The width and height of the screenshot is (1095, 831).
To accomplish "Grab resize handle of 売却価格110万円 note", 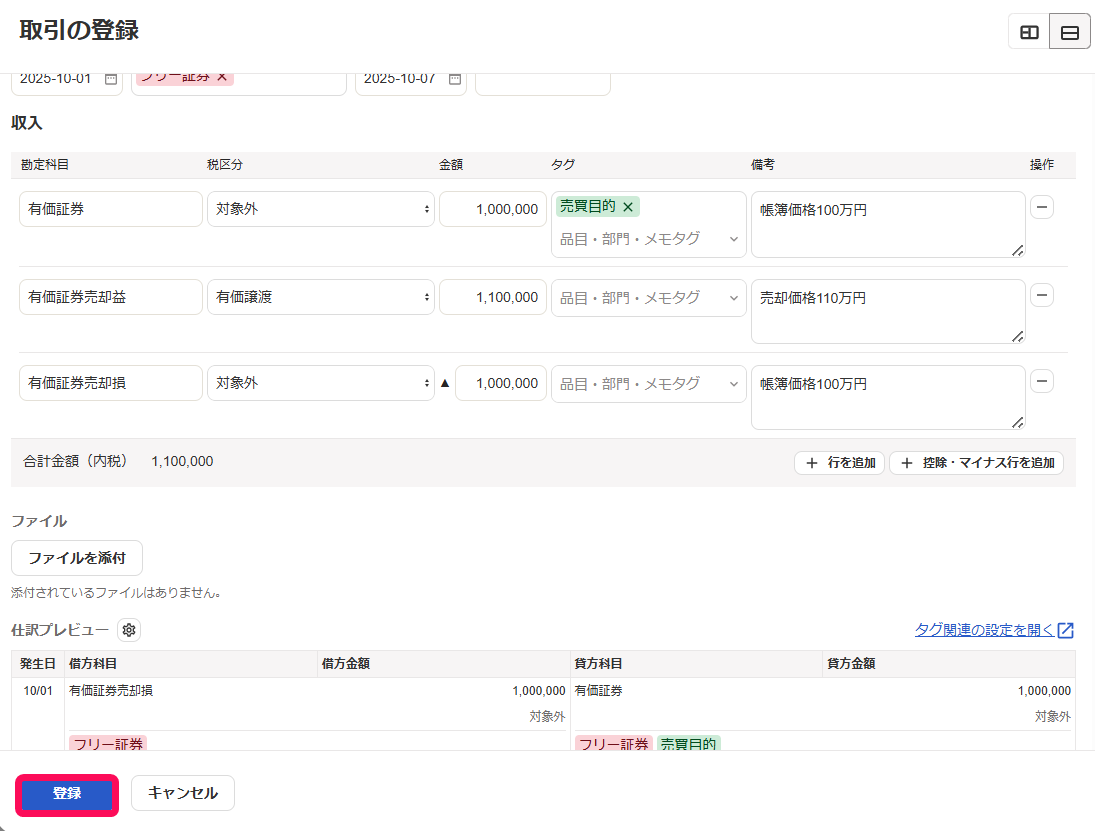I will coord(1017,337).
